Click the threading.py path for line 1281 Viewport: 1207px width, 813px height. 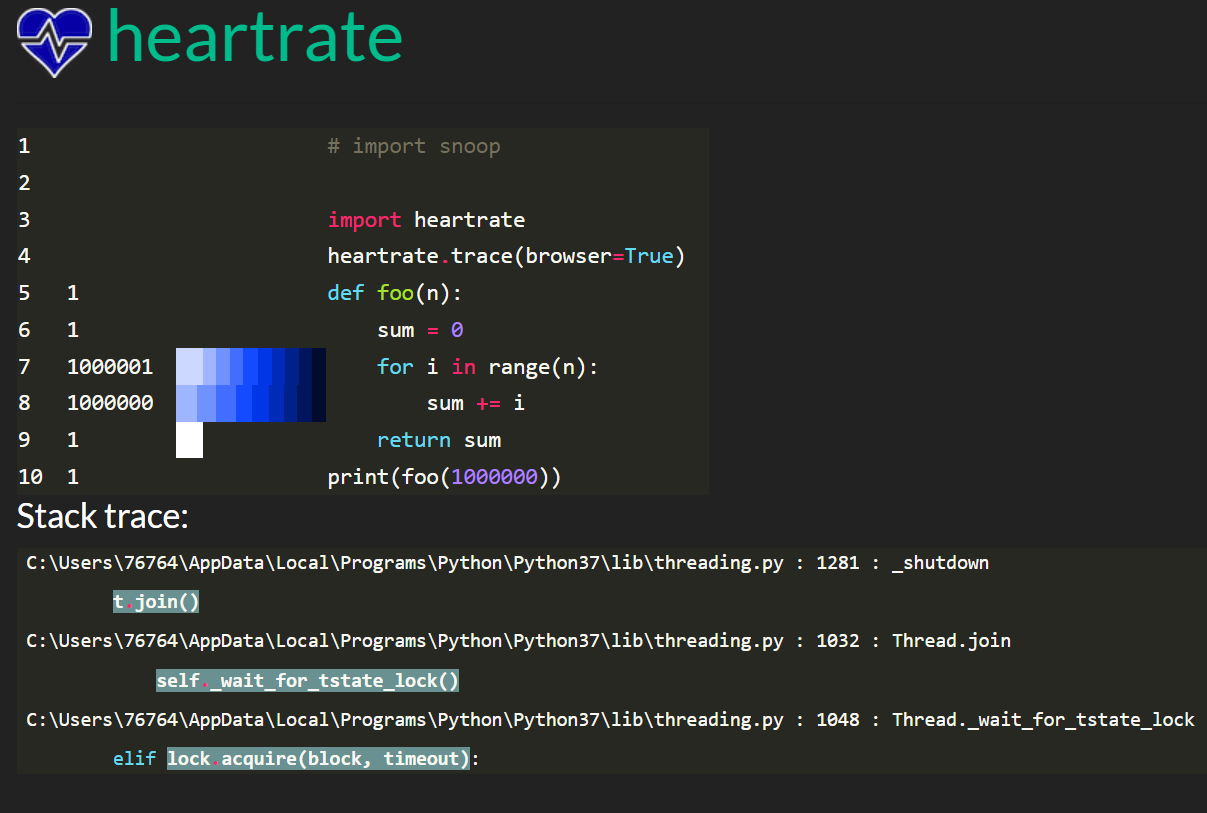(400, 562)
